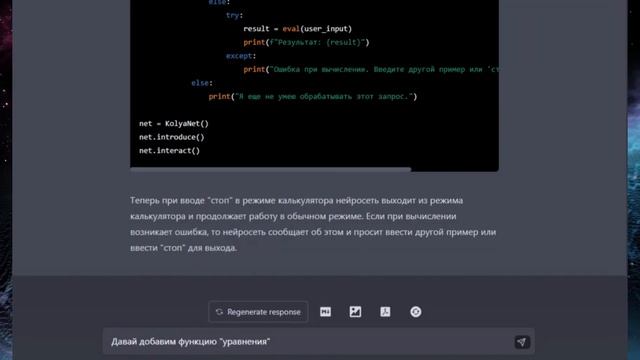Focus the message field containing "Давай добавим функцию"
The height and width of the screenshot is (360, 640).
tap(318, 342)
